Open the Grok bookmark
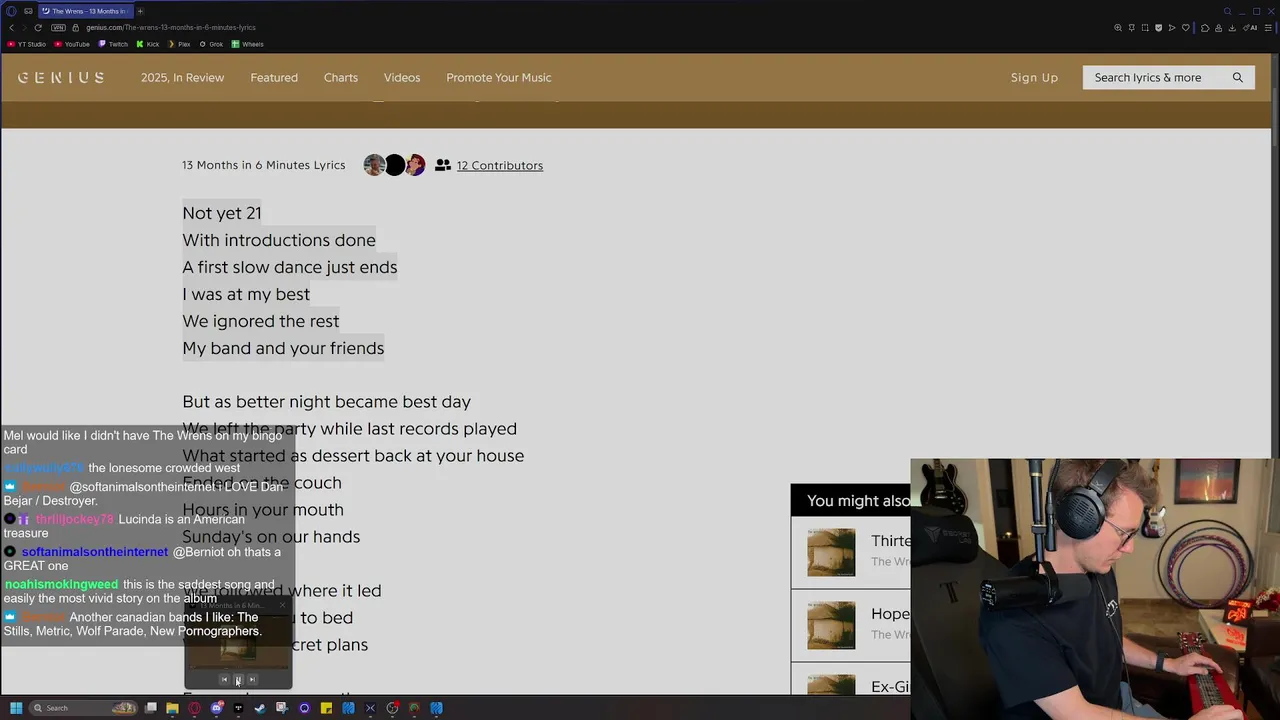This screenshot has width=1280, height=720. coord(211,44)
